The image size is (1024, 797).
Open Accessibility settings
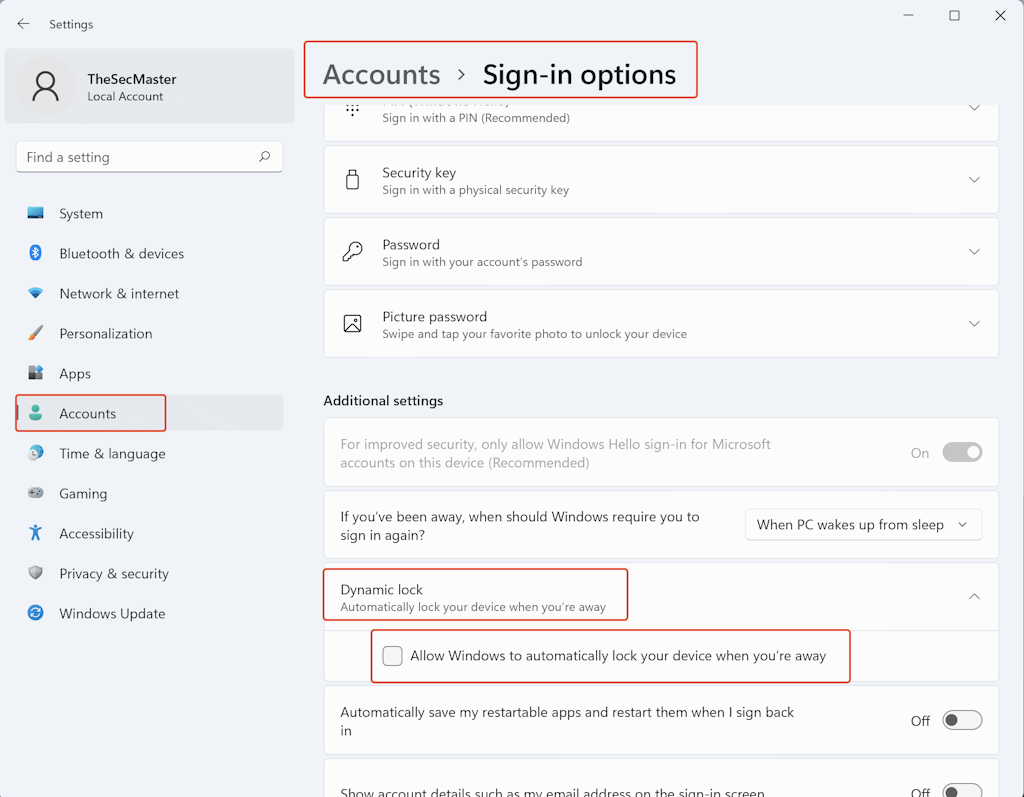tap(150, 533)
